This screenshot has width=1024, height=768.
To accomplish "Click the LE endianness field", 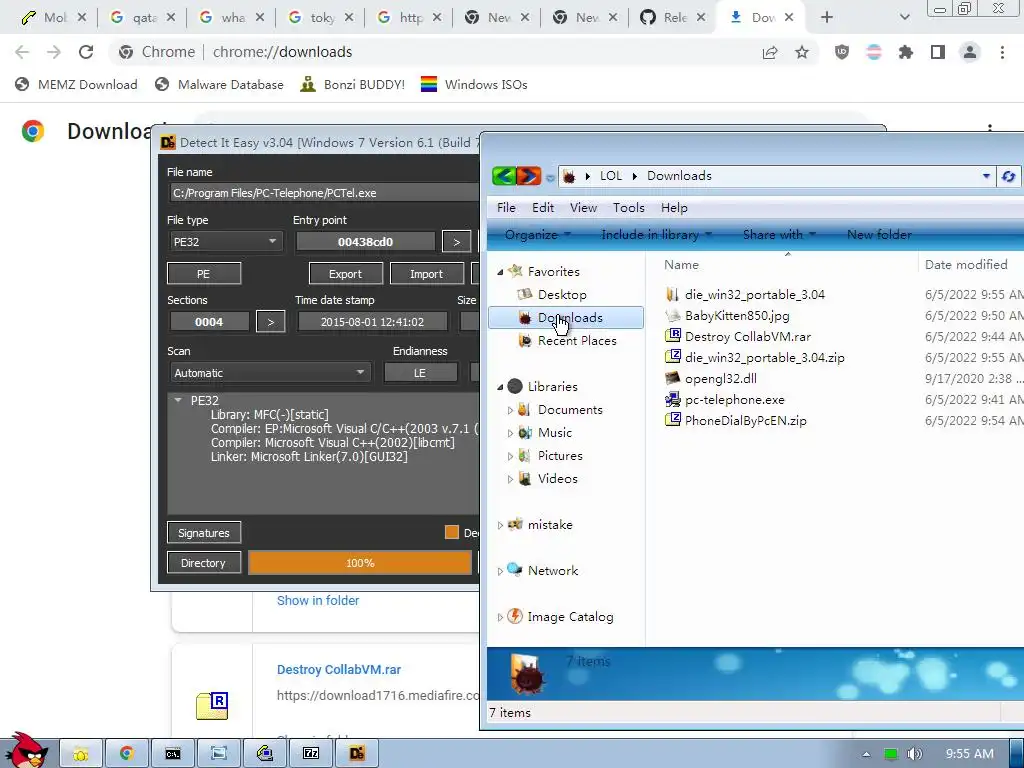I will (x=420, y=373).
